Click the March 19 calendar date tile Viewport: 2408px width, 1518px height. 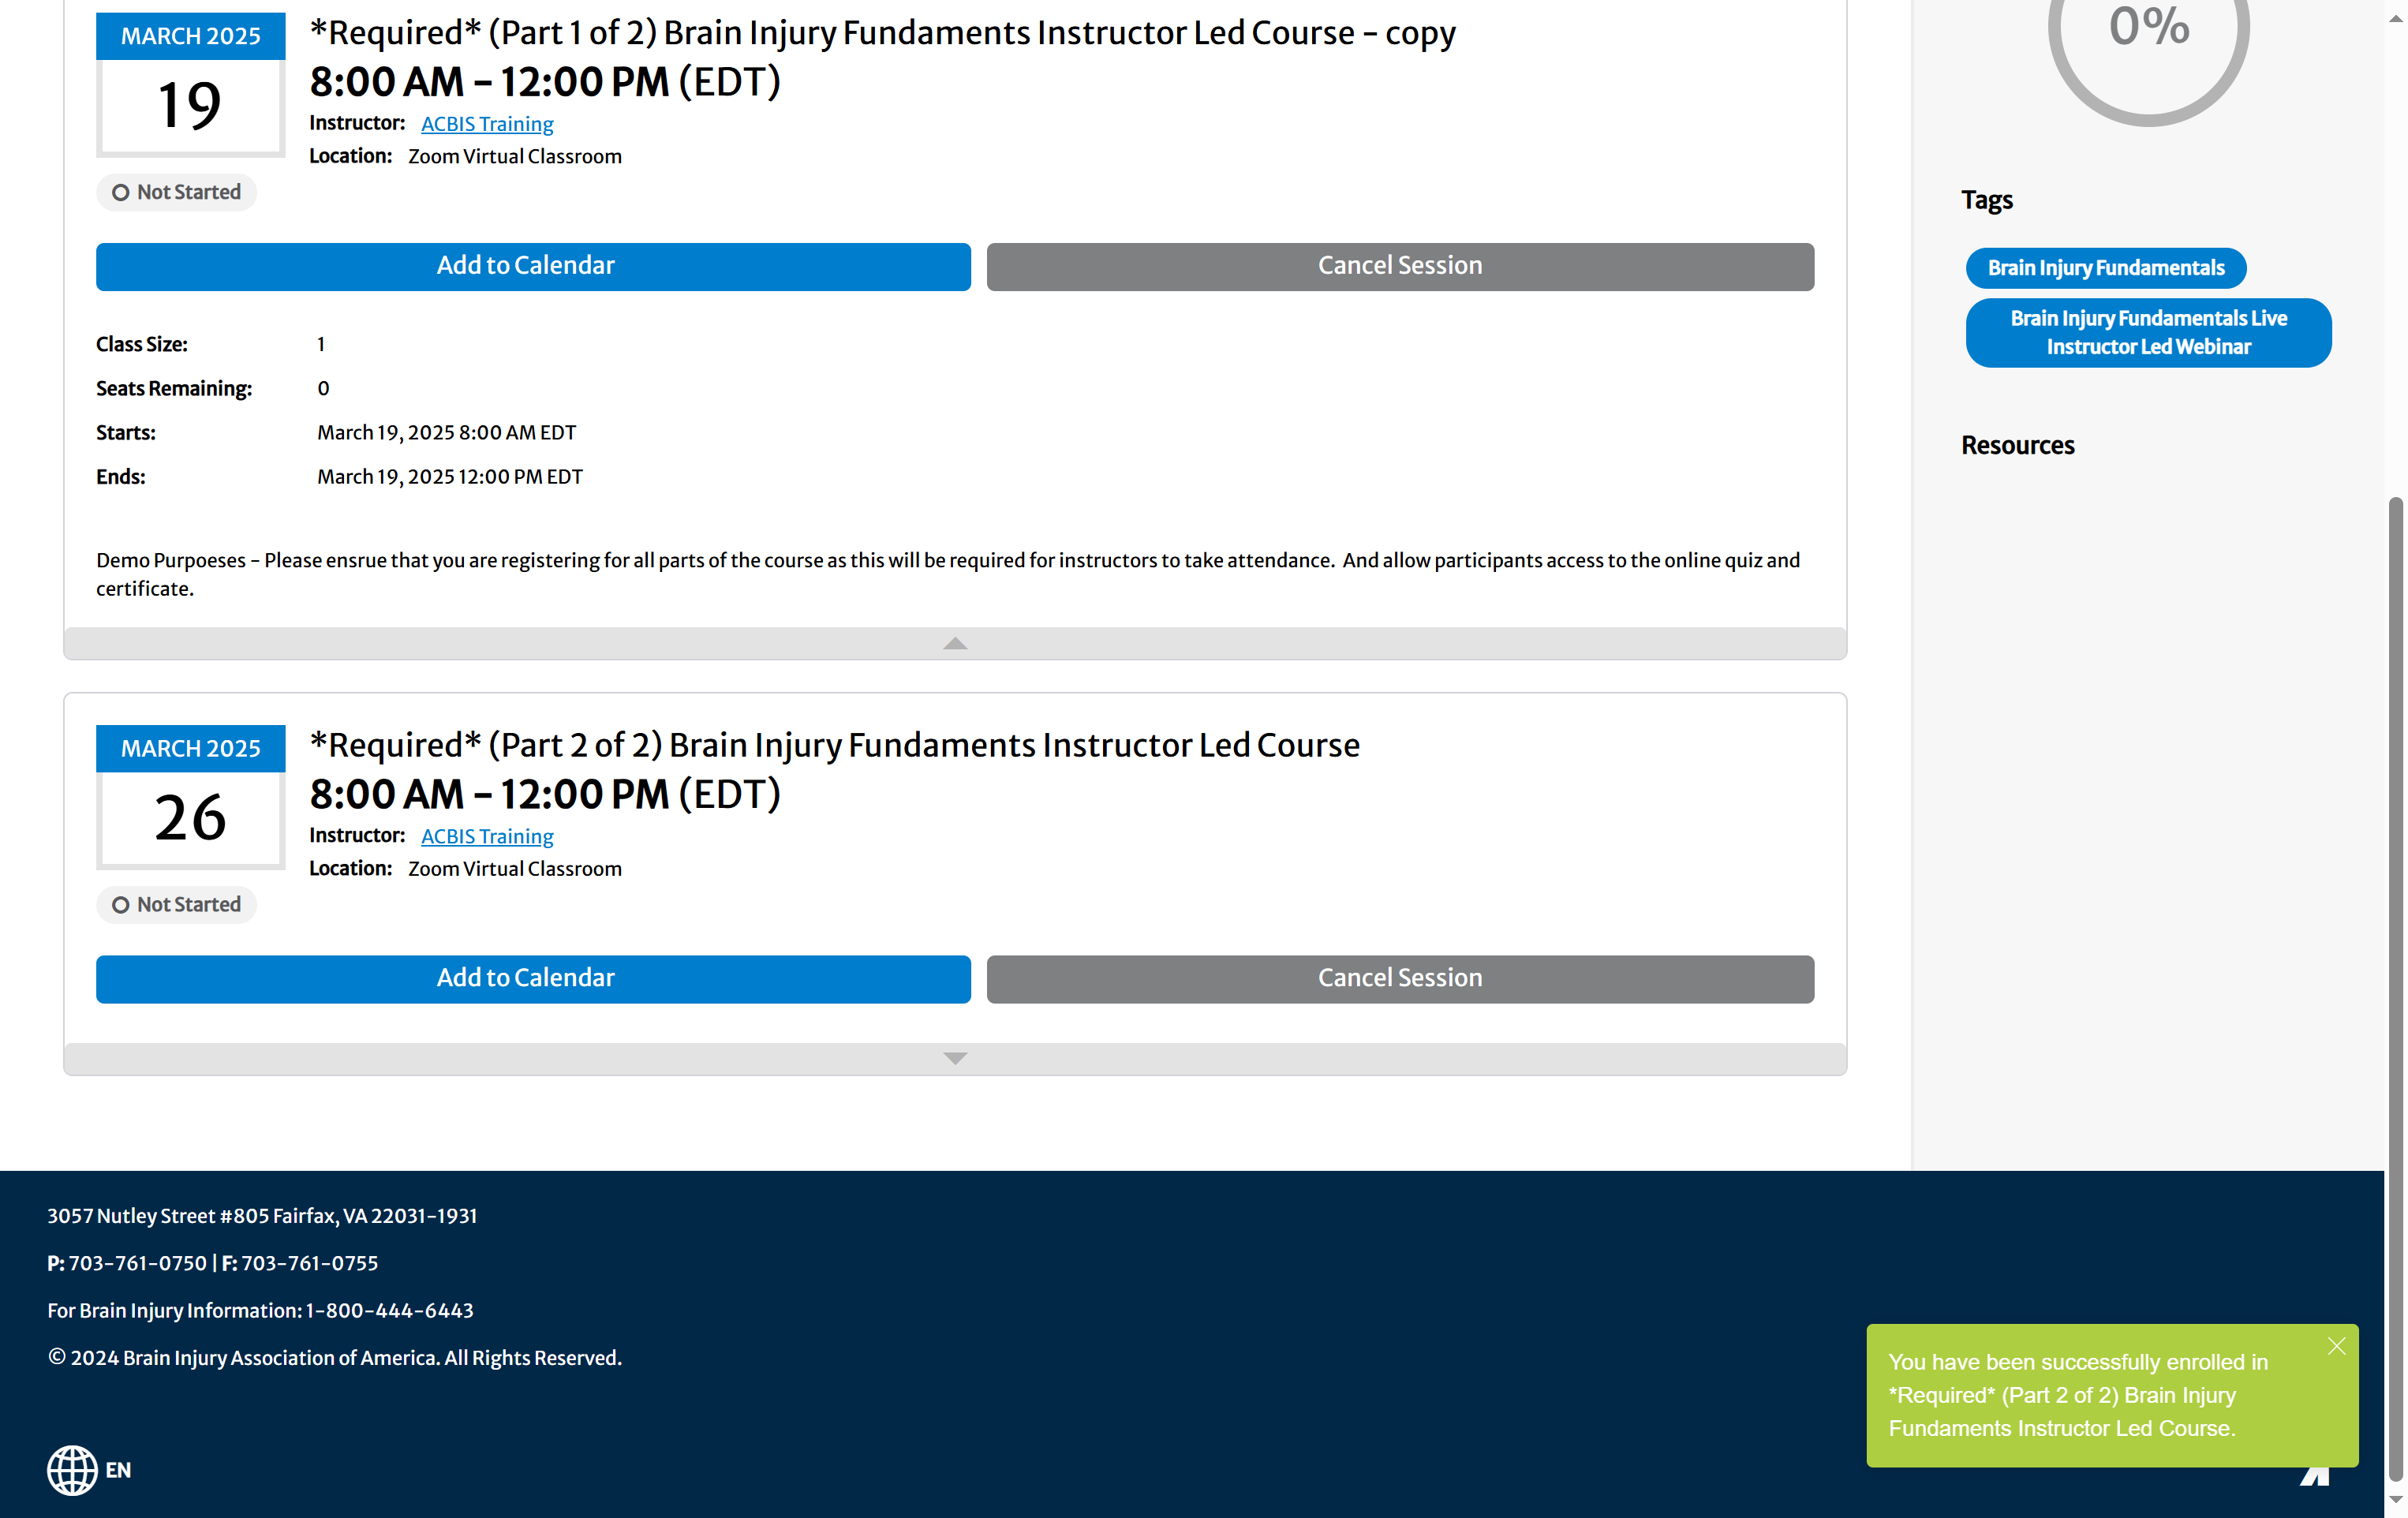pyautogui.click(x=190, y=85)
